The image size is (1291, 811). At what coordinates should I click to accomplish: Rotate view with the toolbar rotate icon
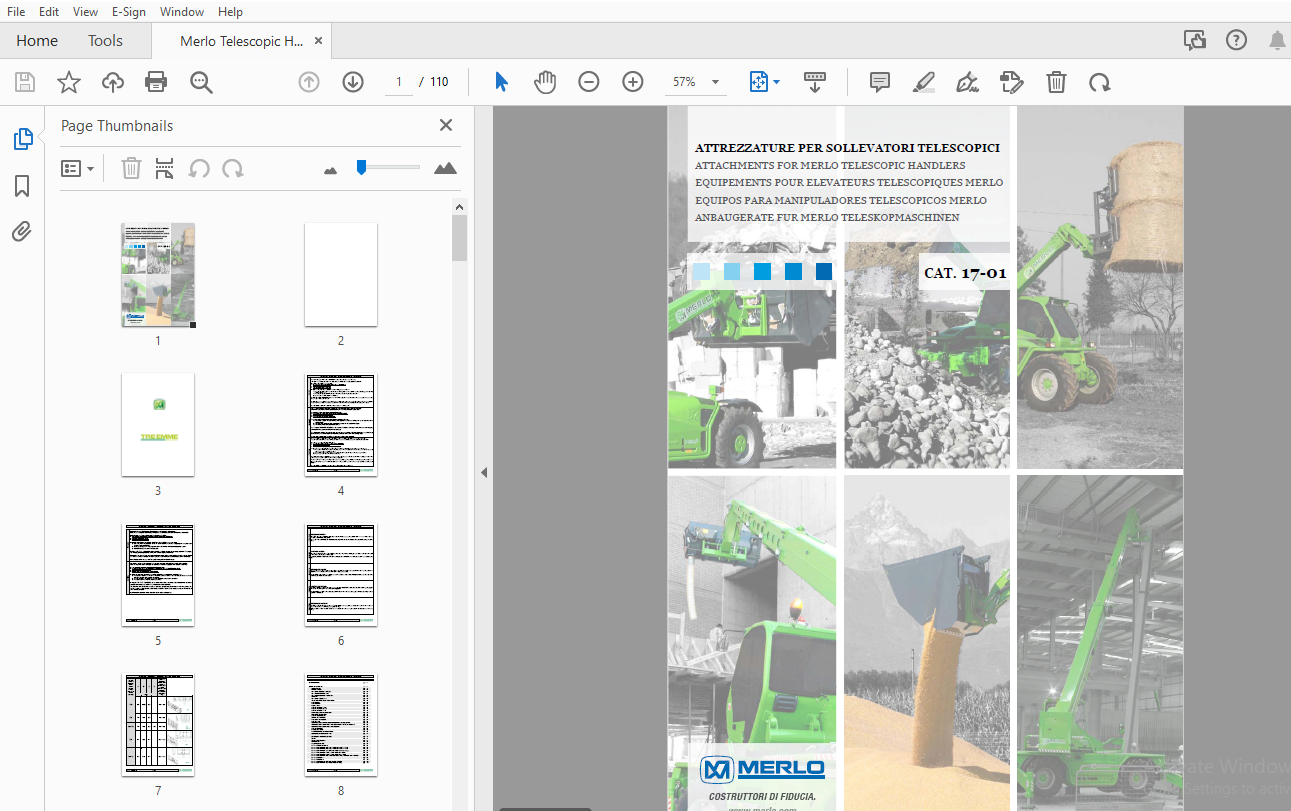[1100, 82]
